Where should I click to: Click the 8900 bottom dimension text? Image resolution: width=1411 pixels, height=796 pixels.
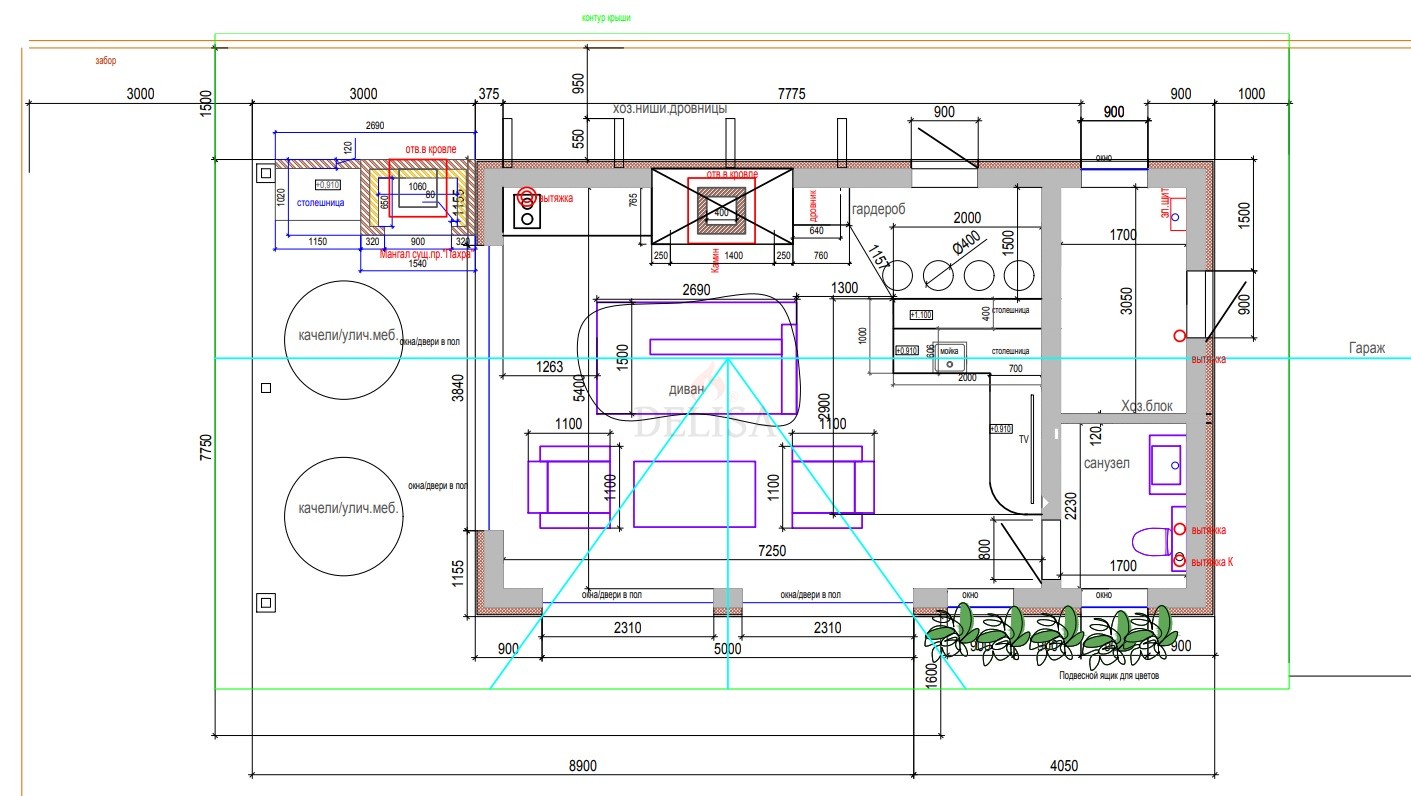point(582,765)
